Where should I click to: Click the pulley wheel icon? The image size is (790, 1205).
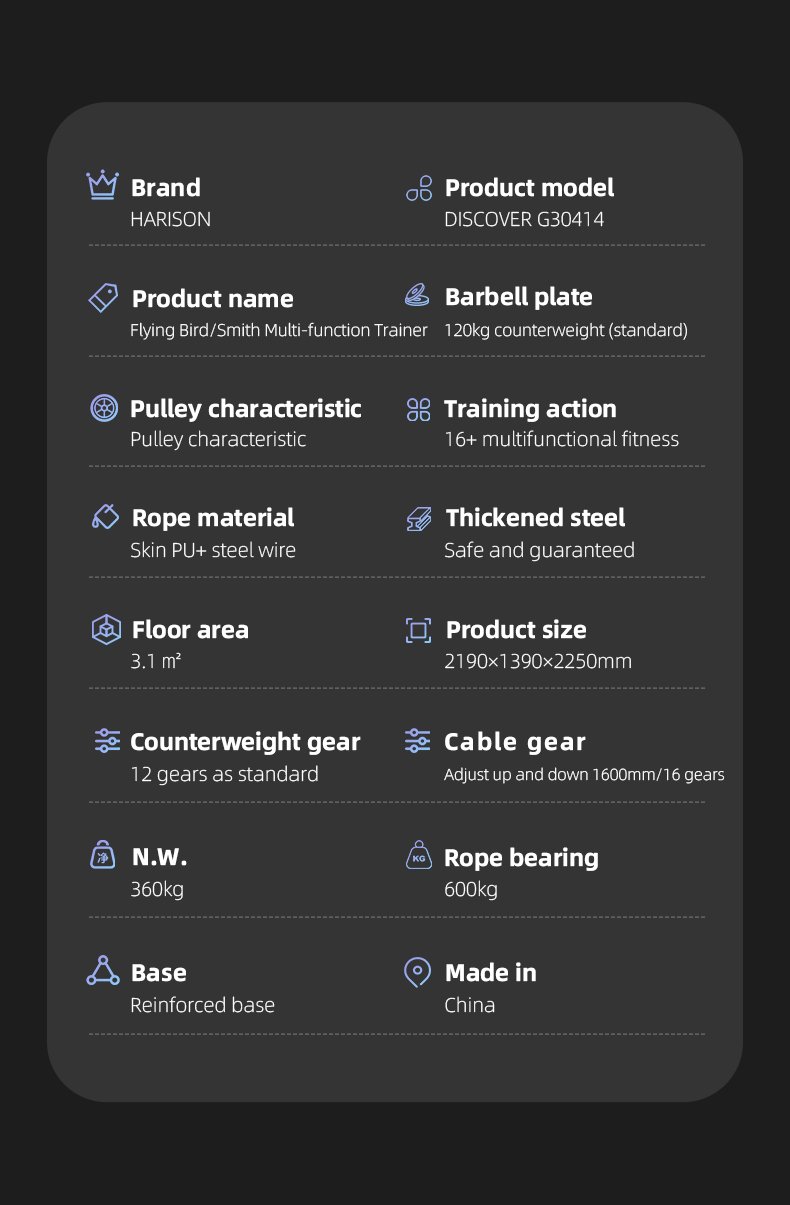104,408
